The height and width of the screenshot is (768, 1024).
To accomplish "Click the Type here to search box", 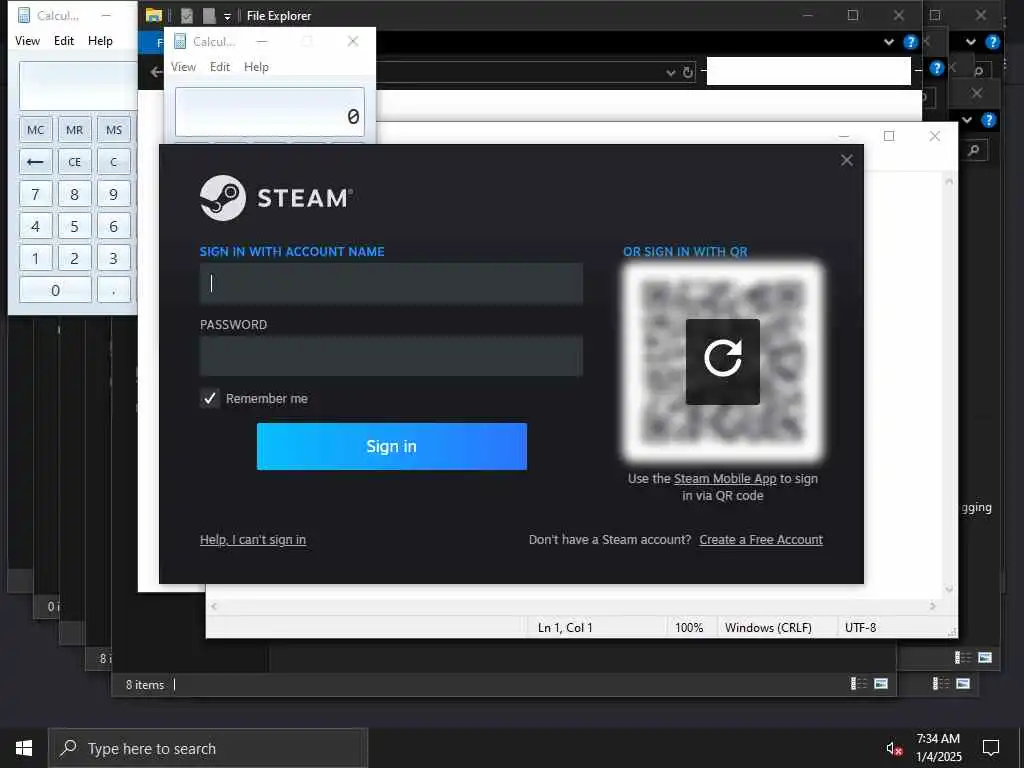I will click(208, 748).
